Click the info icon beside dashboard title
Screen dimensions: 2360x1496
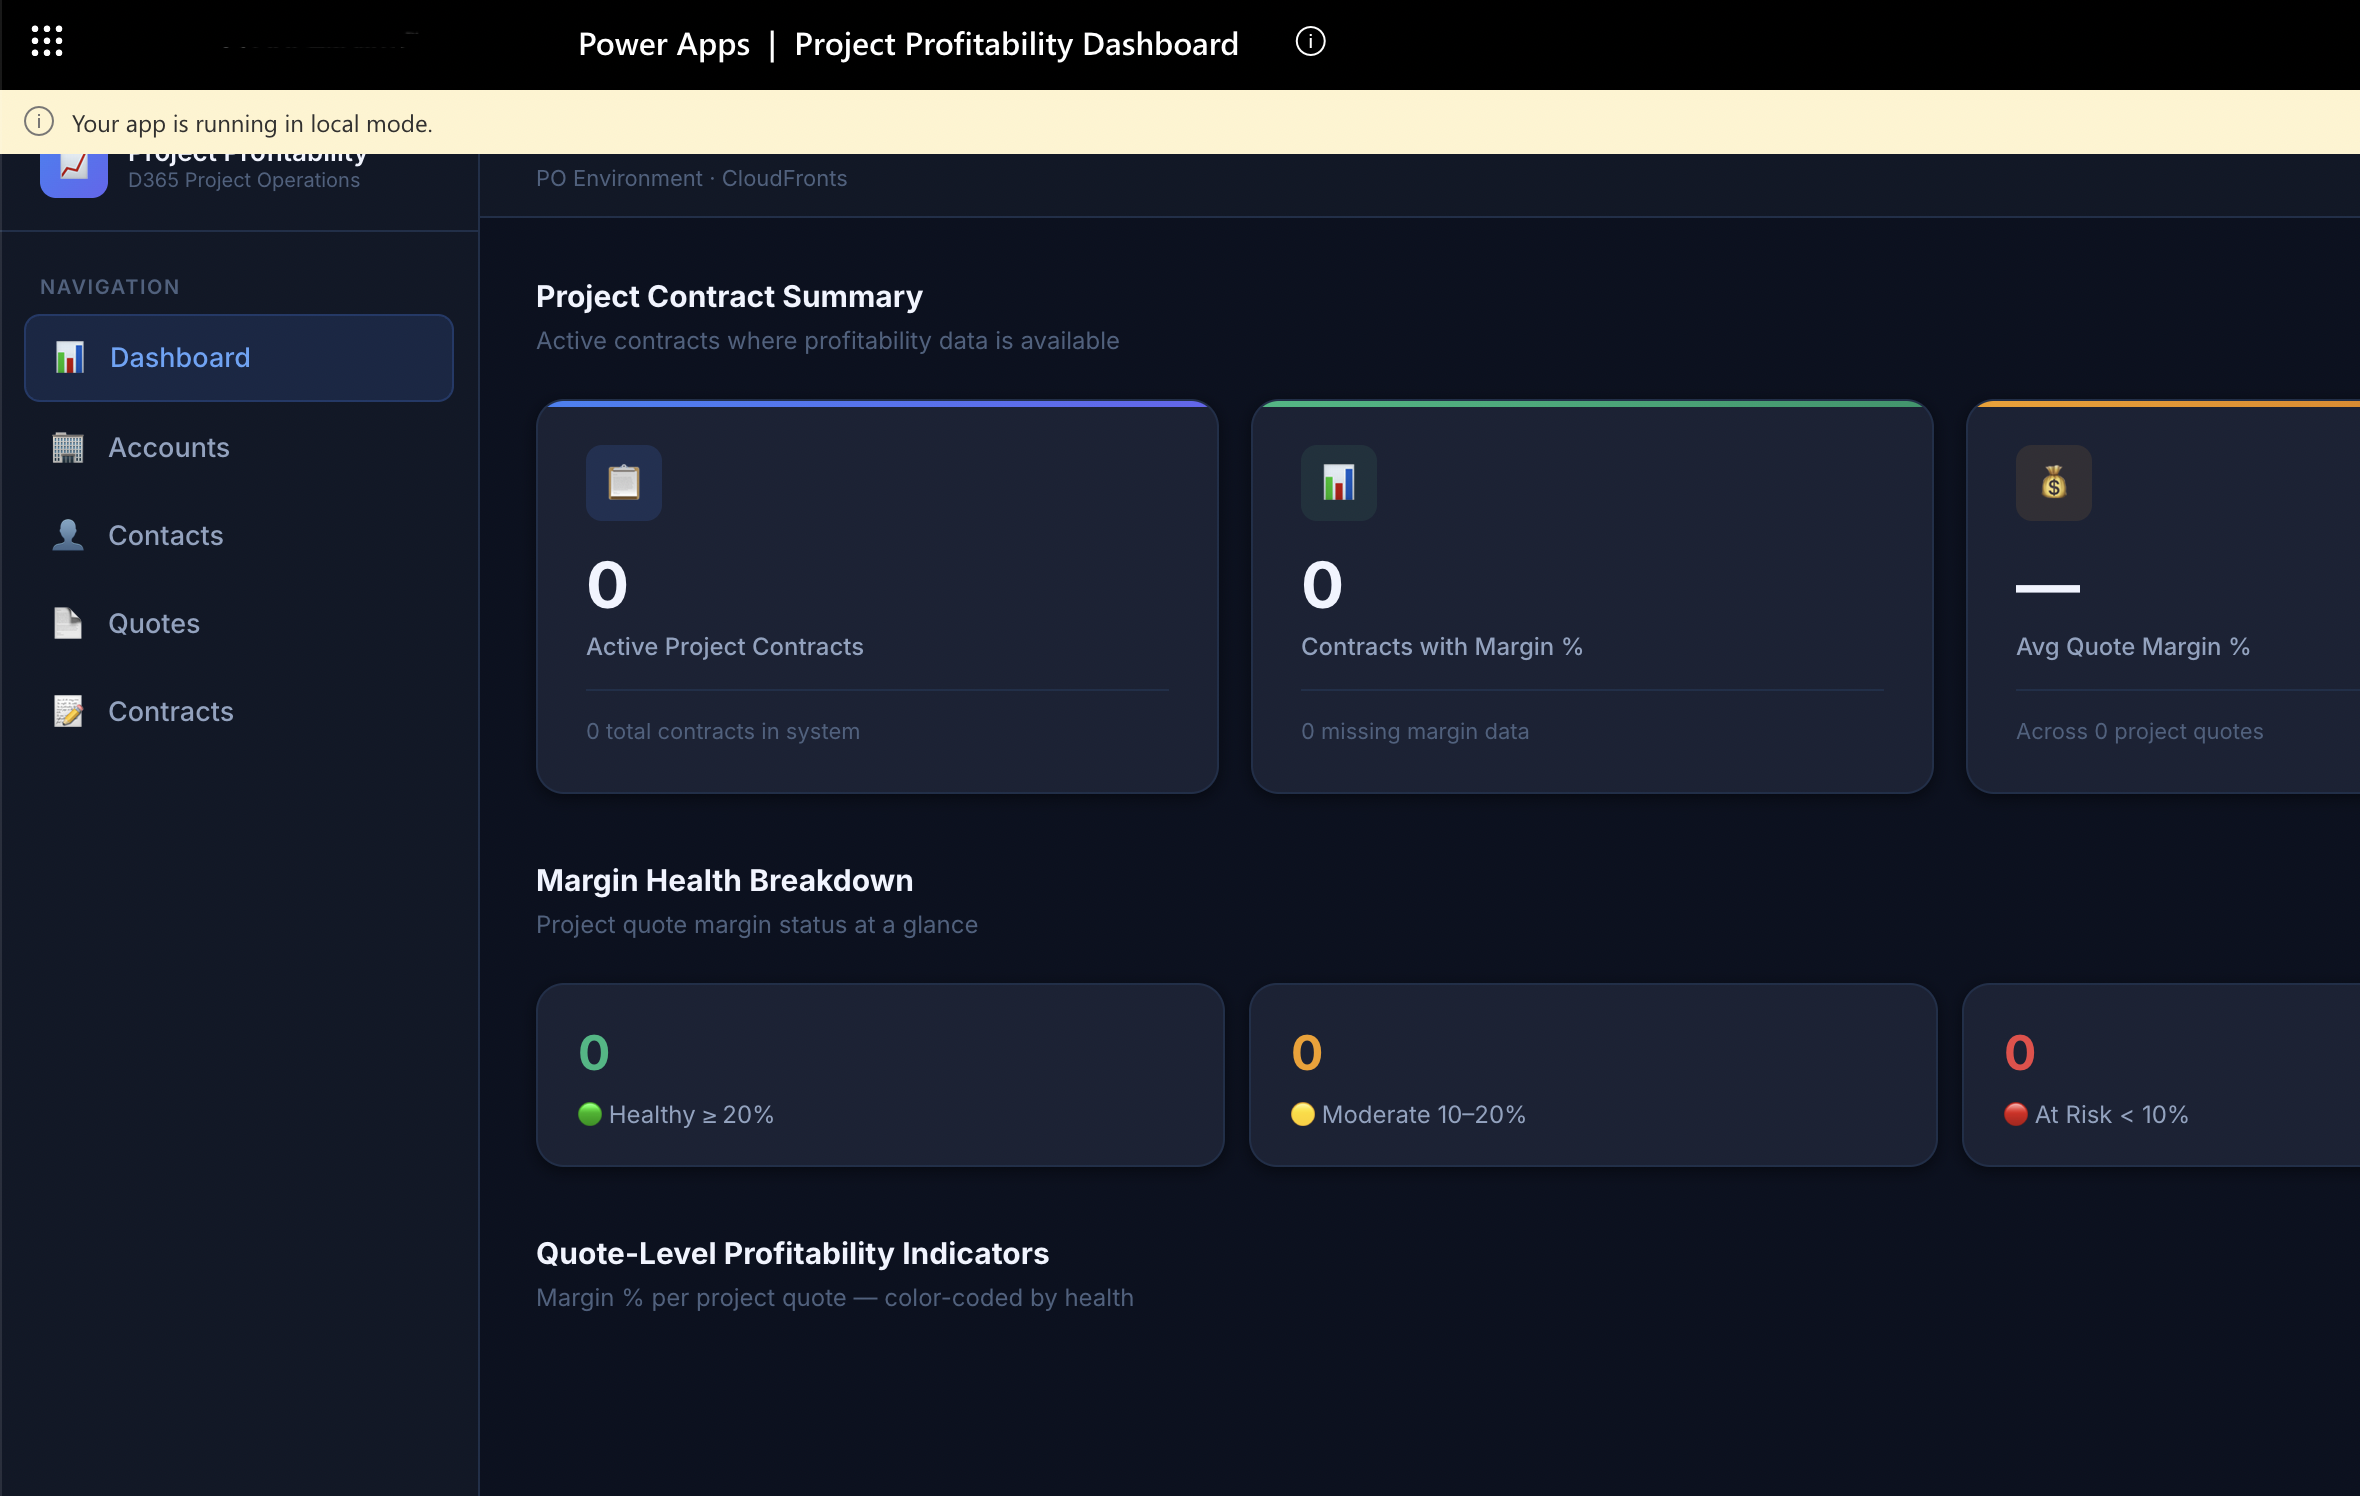click(1310, 41)
